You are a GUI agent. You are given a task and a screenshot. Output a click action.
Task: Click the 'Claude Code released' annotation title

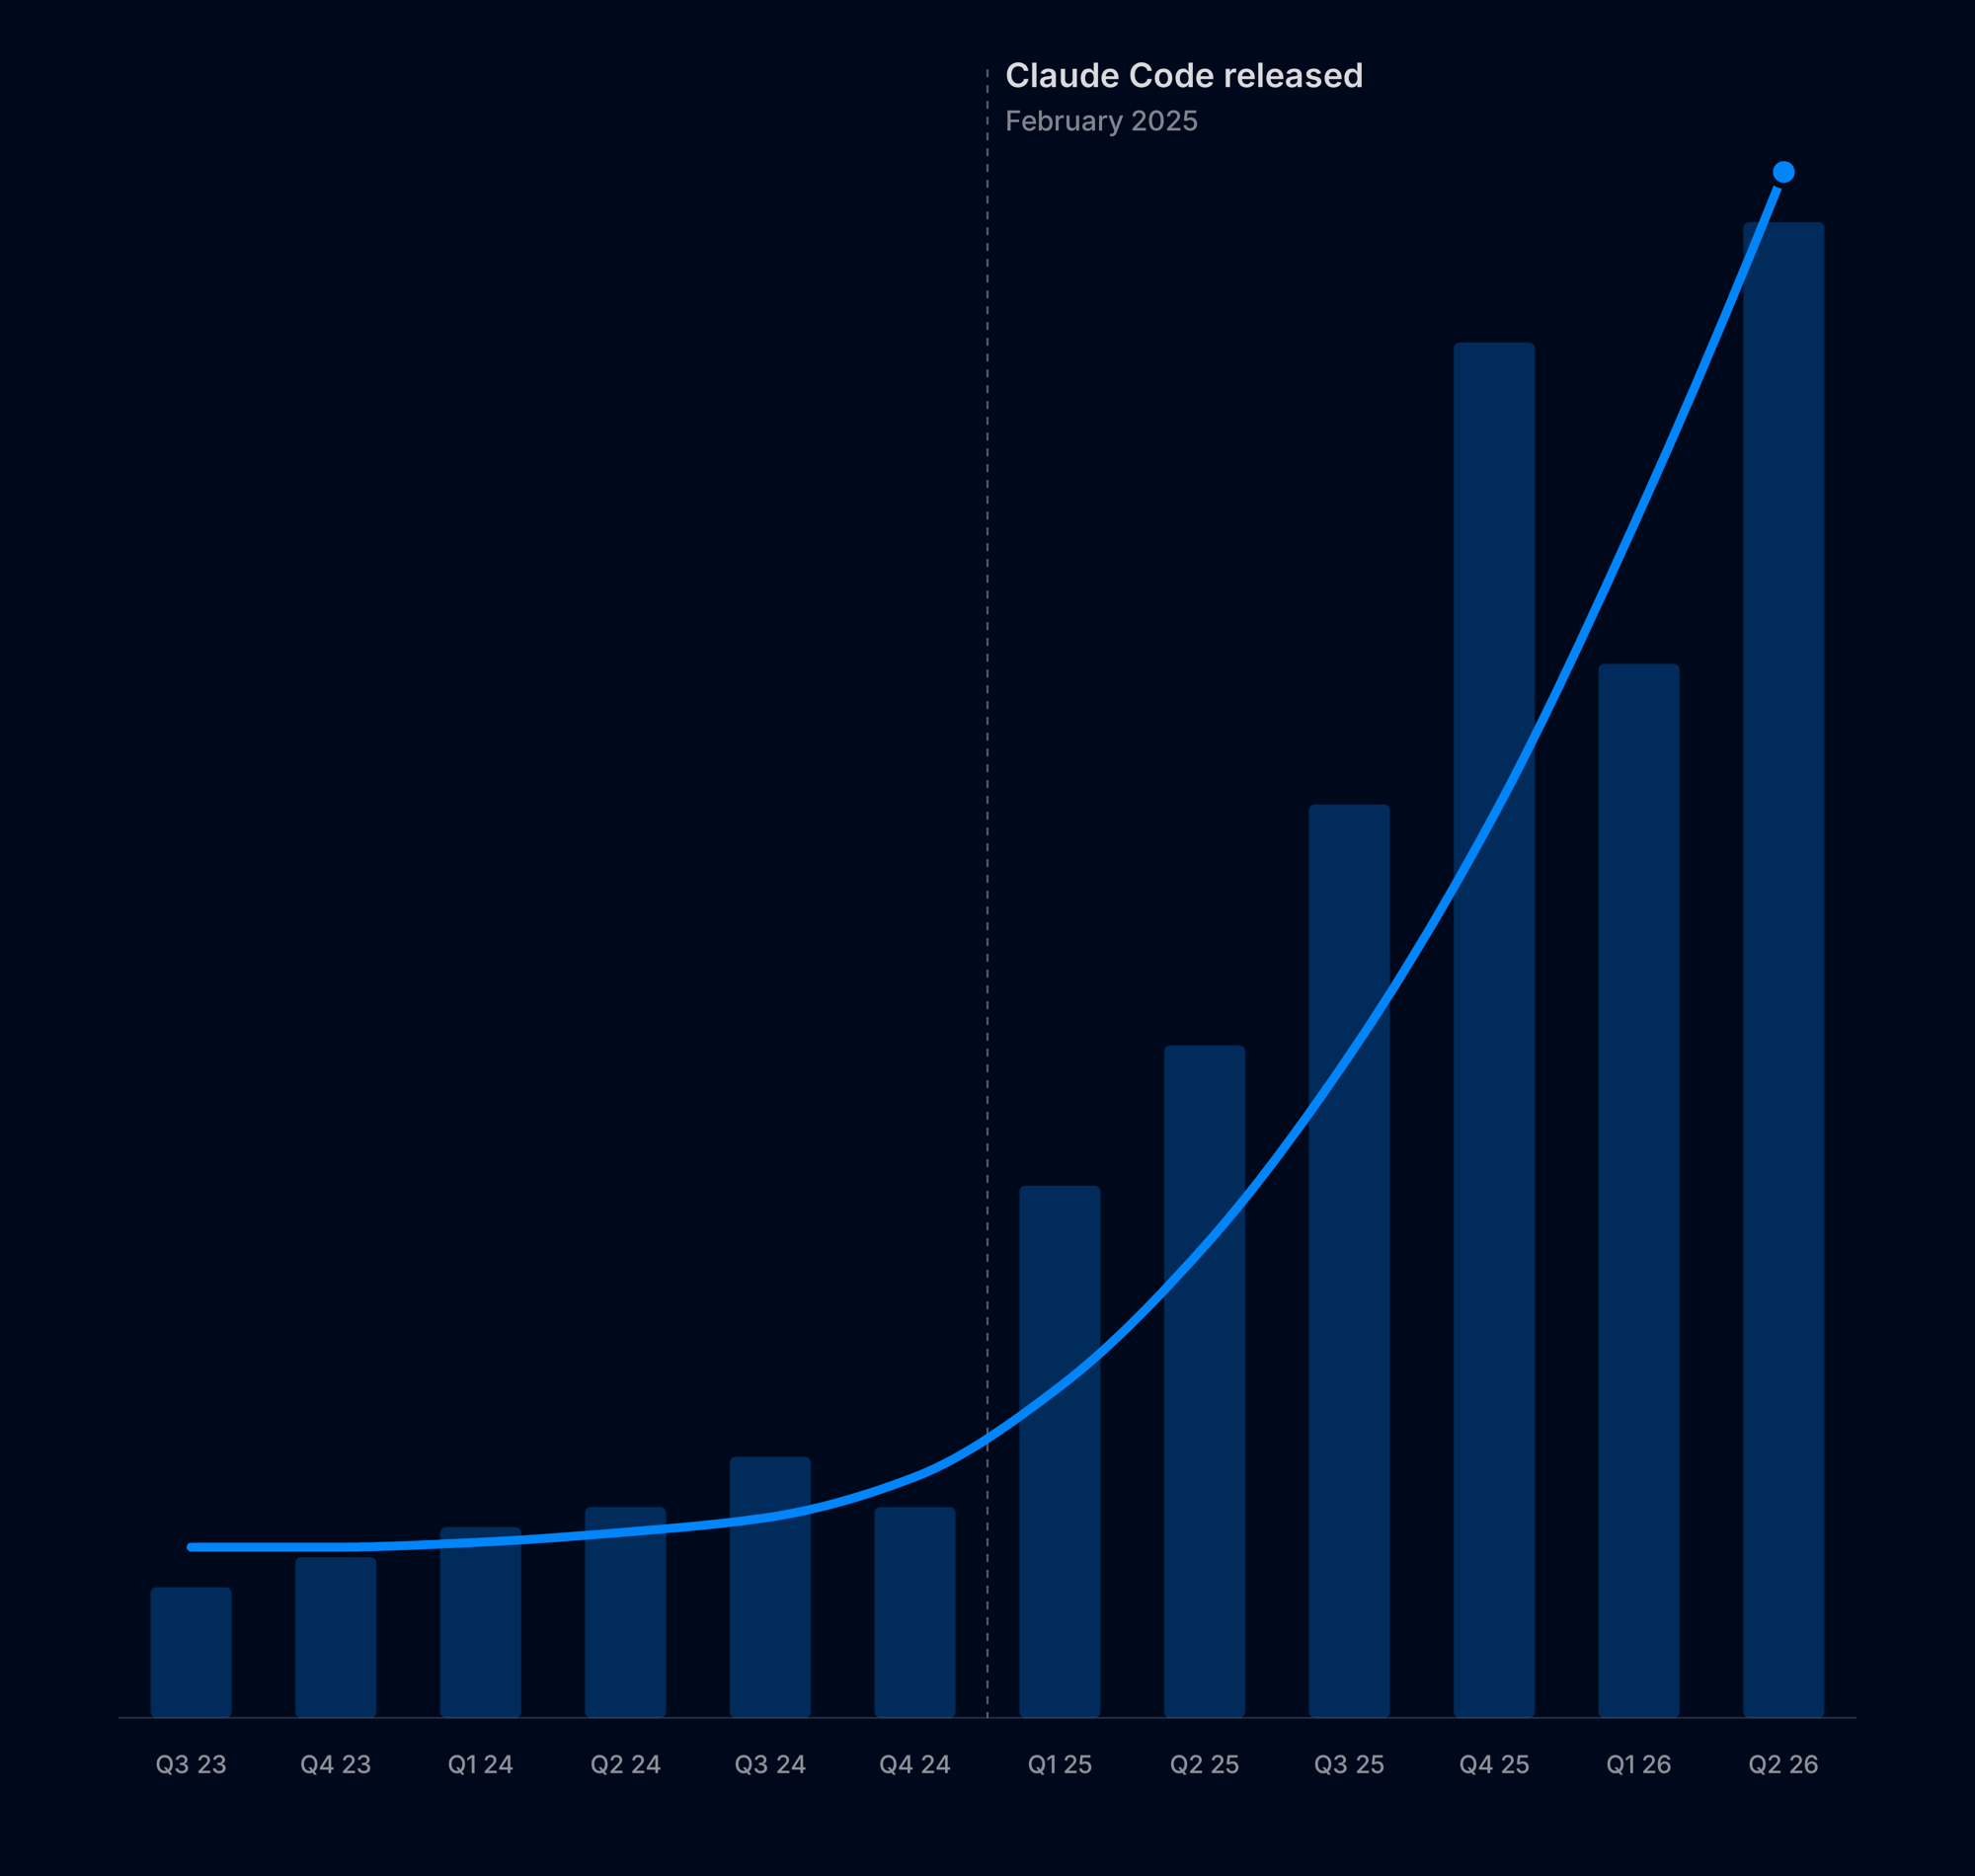point(1184,76)
